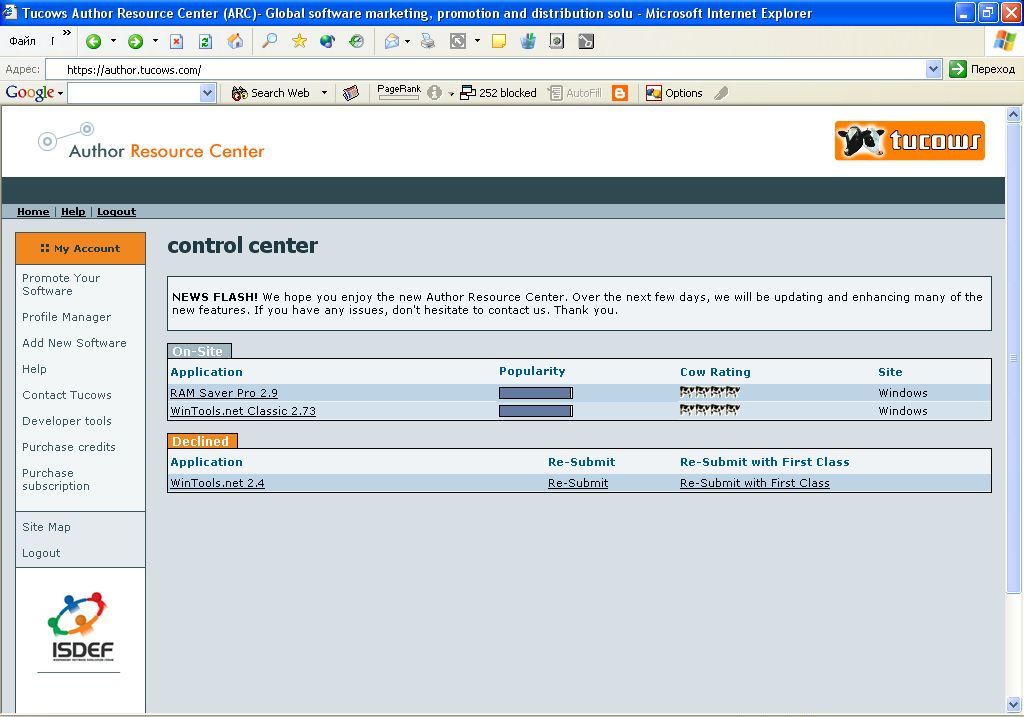Click the green Back arrow button
The image size is (1024, 717).
point(93,42)
